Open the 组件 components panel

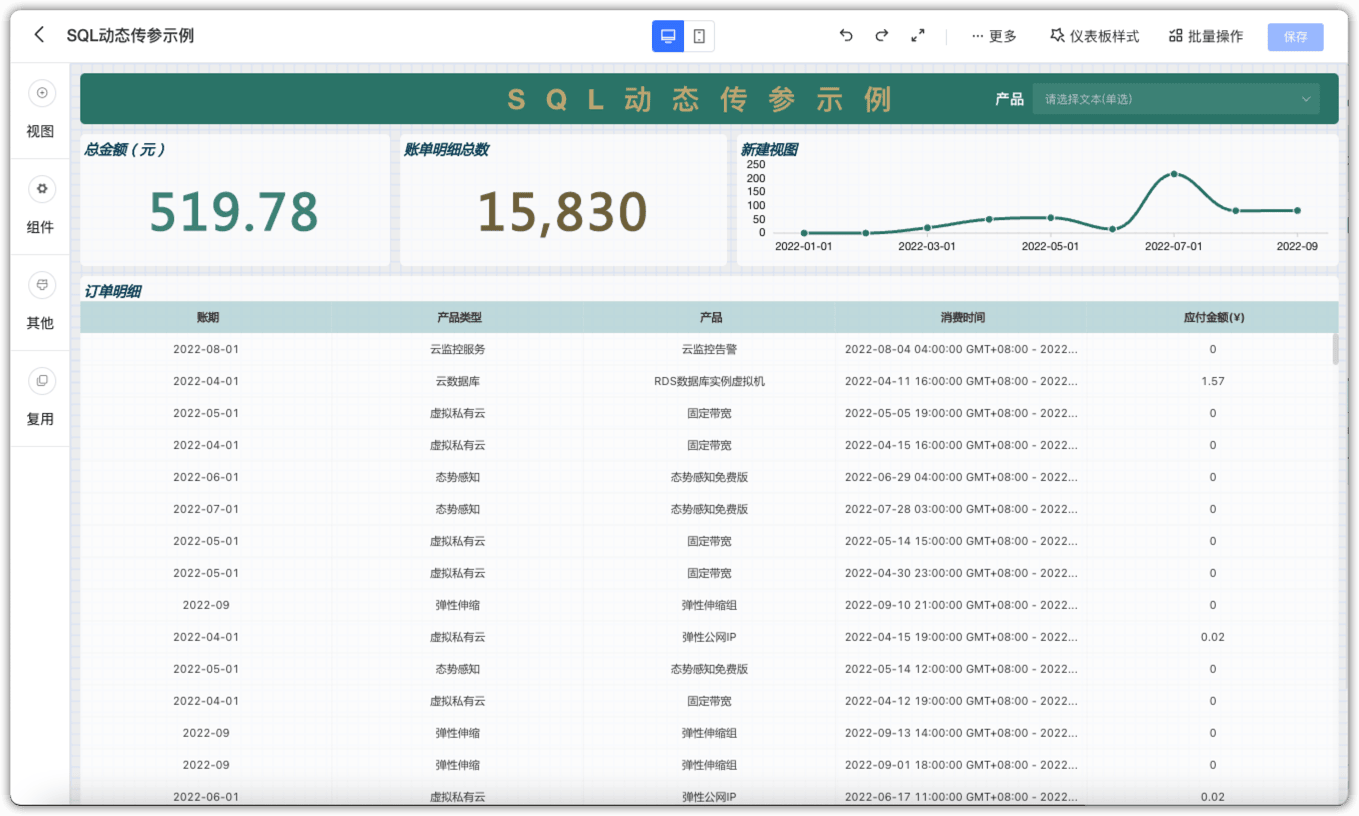pos(41,206)
